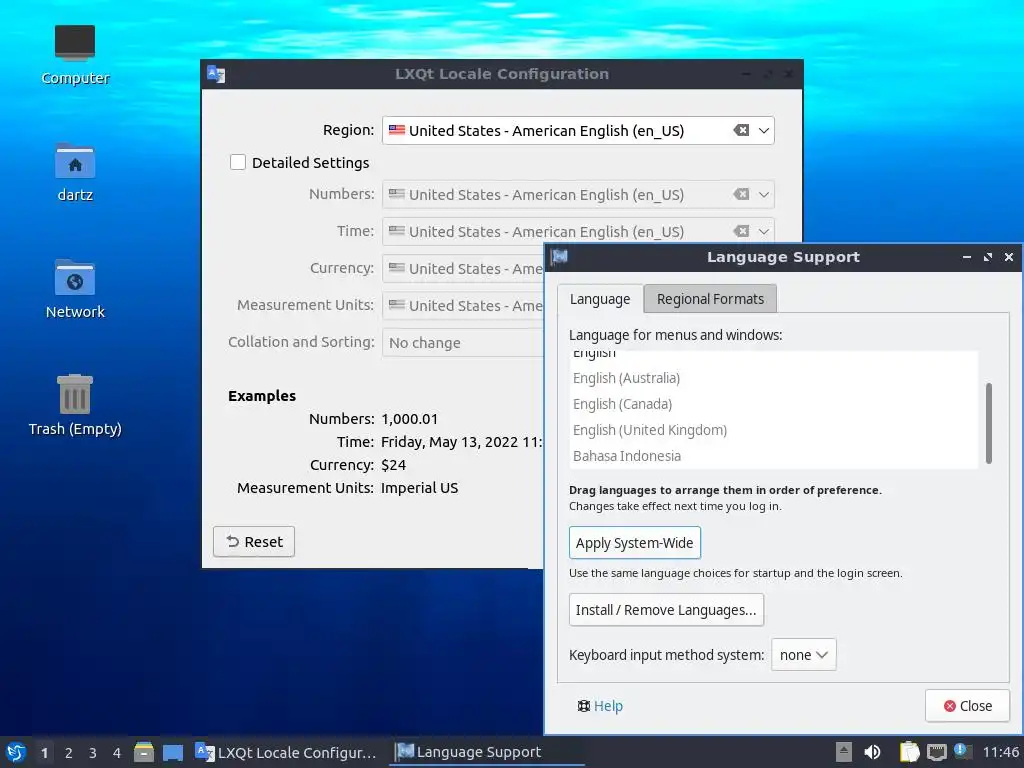Screen dimensions: 1024x768
Task: Open the Currency locale combo box
Action: coord(463,268)
